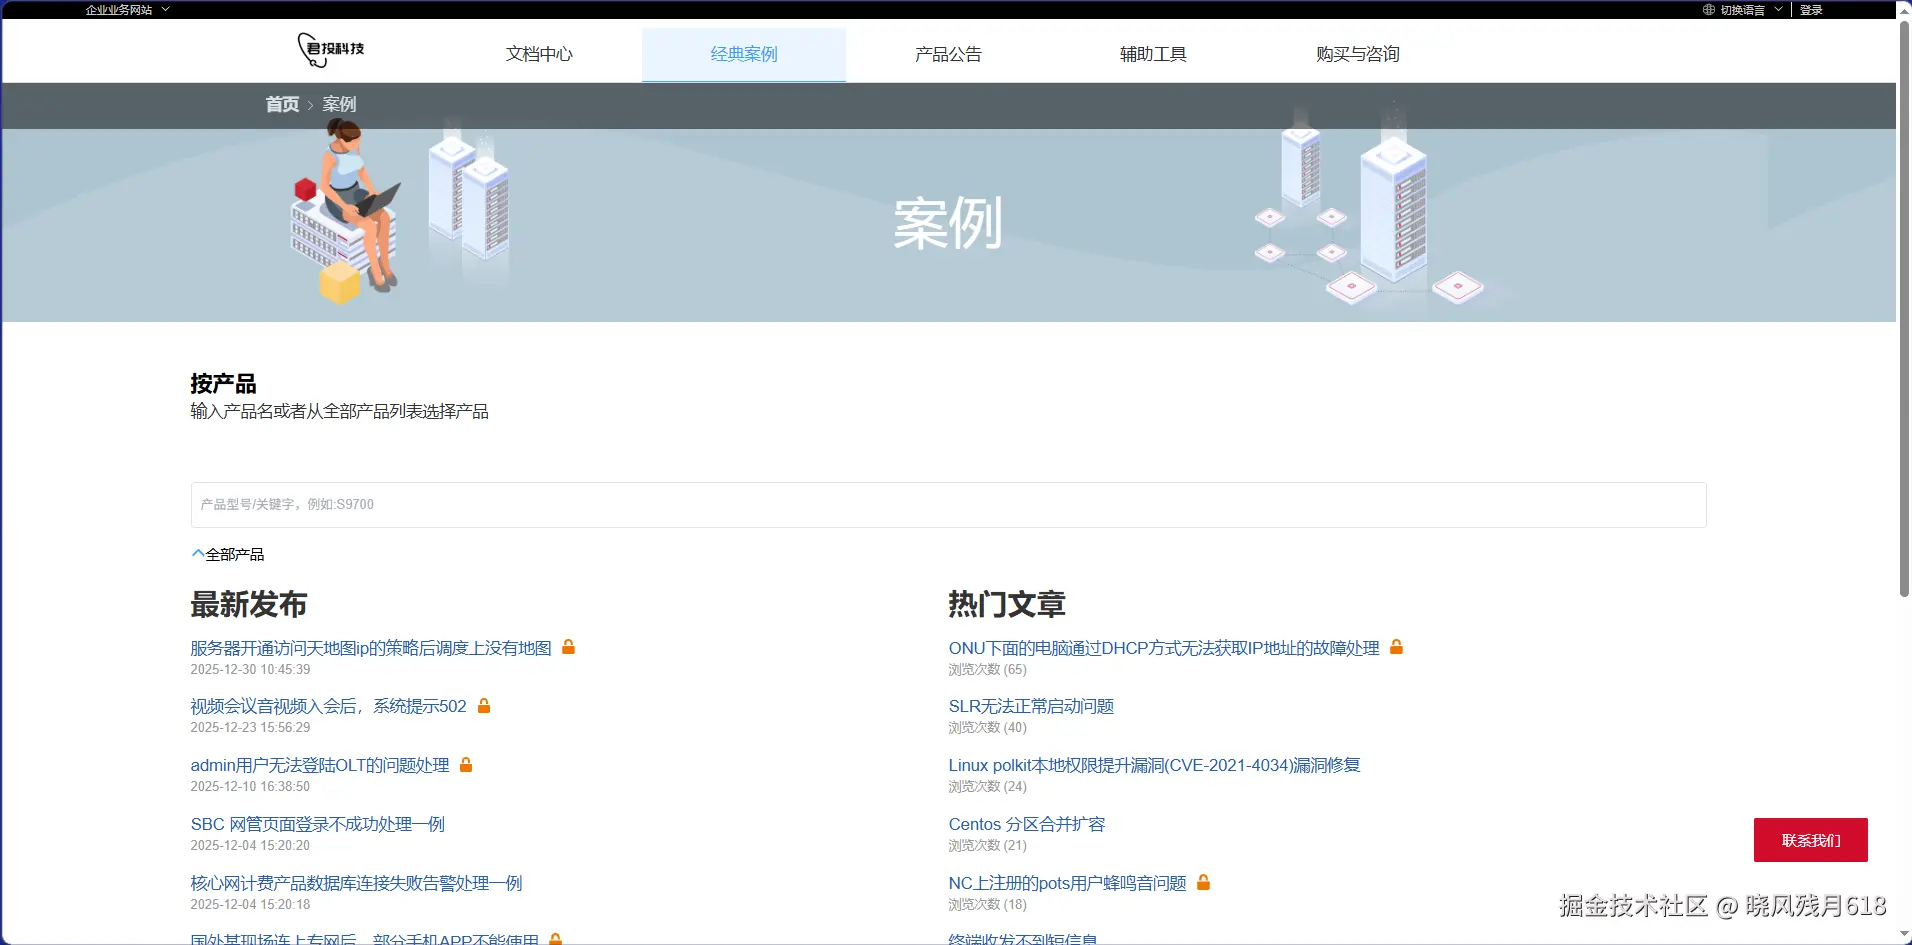The height and width of the screenshot is (945, 1912).
Task: Select the 经典案例 tab
Action: [x=744, y=54]
